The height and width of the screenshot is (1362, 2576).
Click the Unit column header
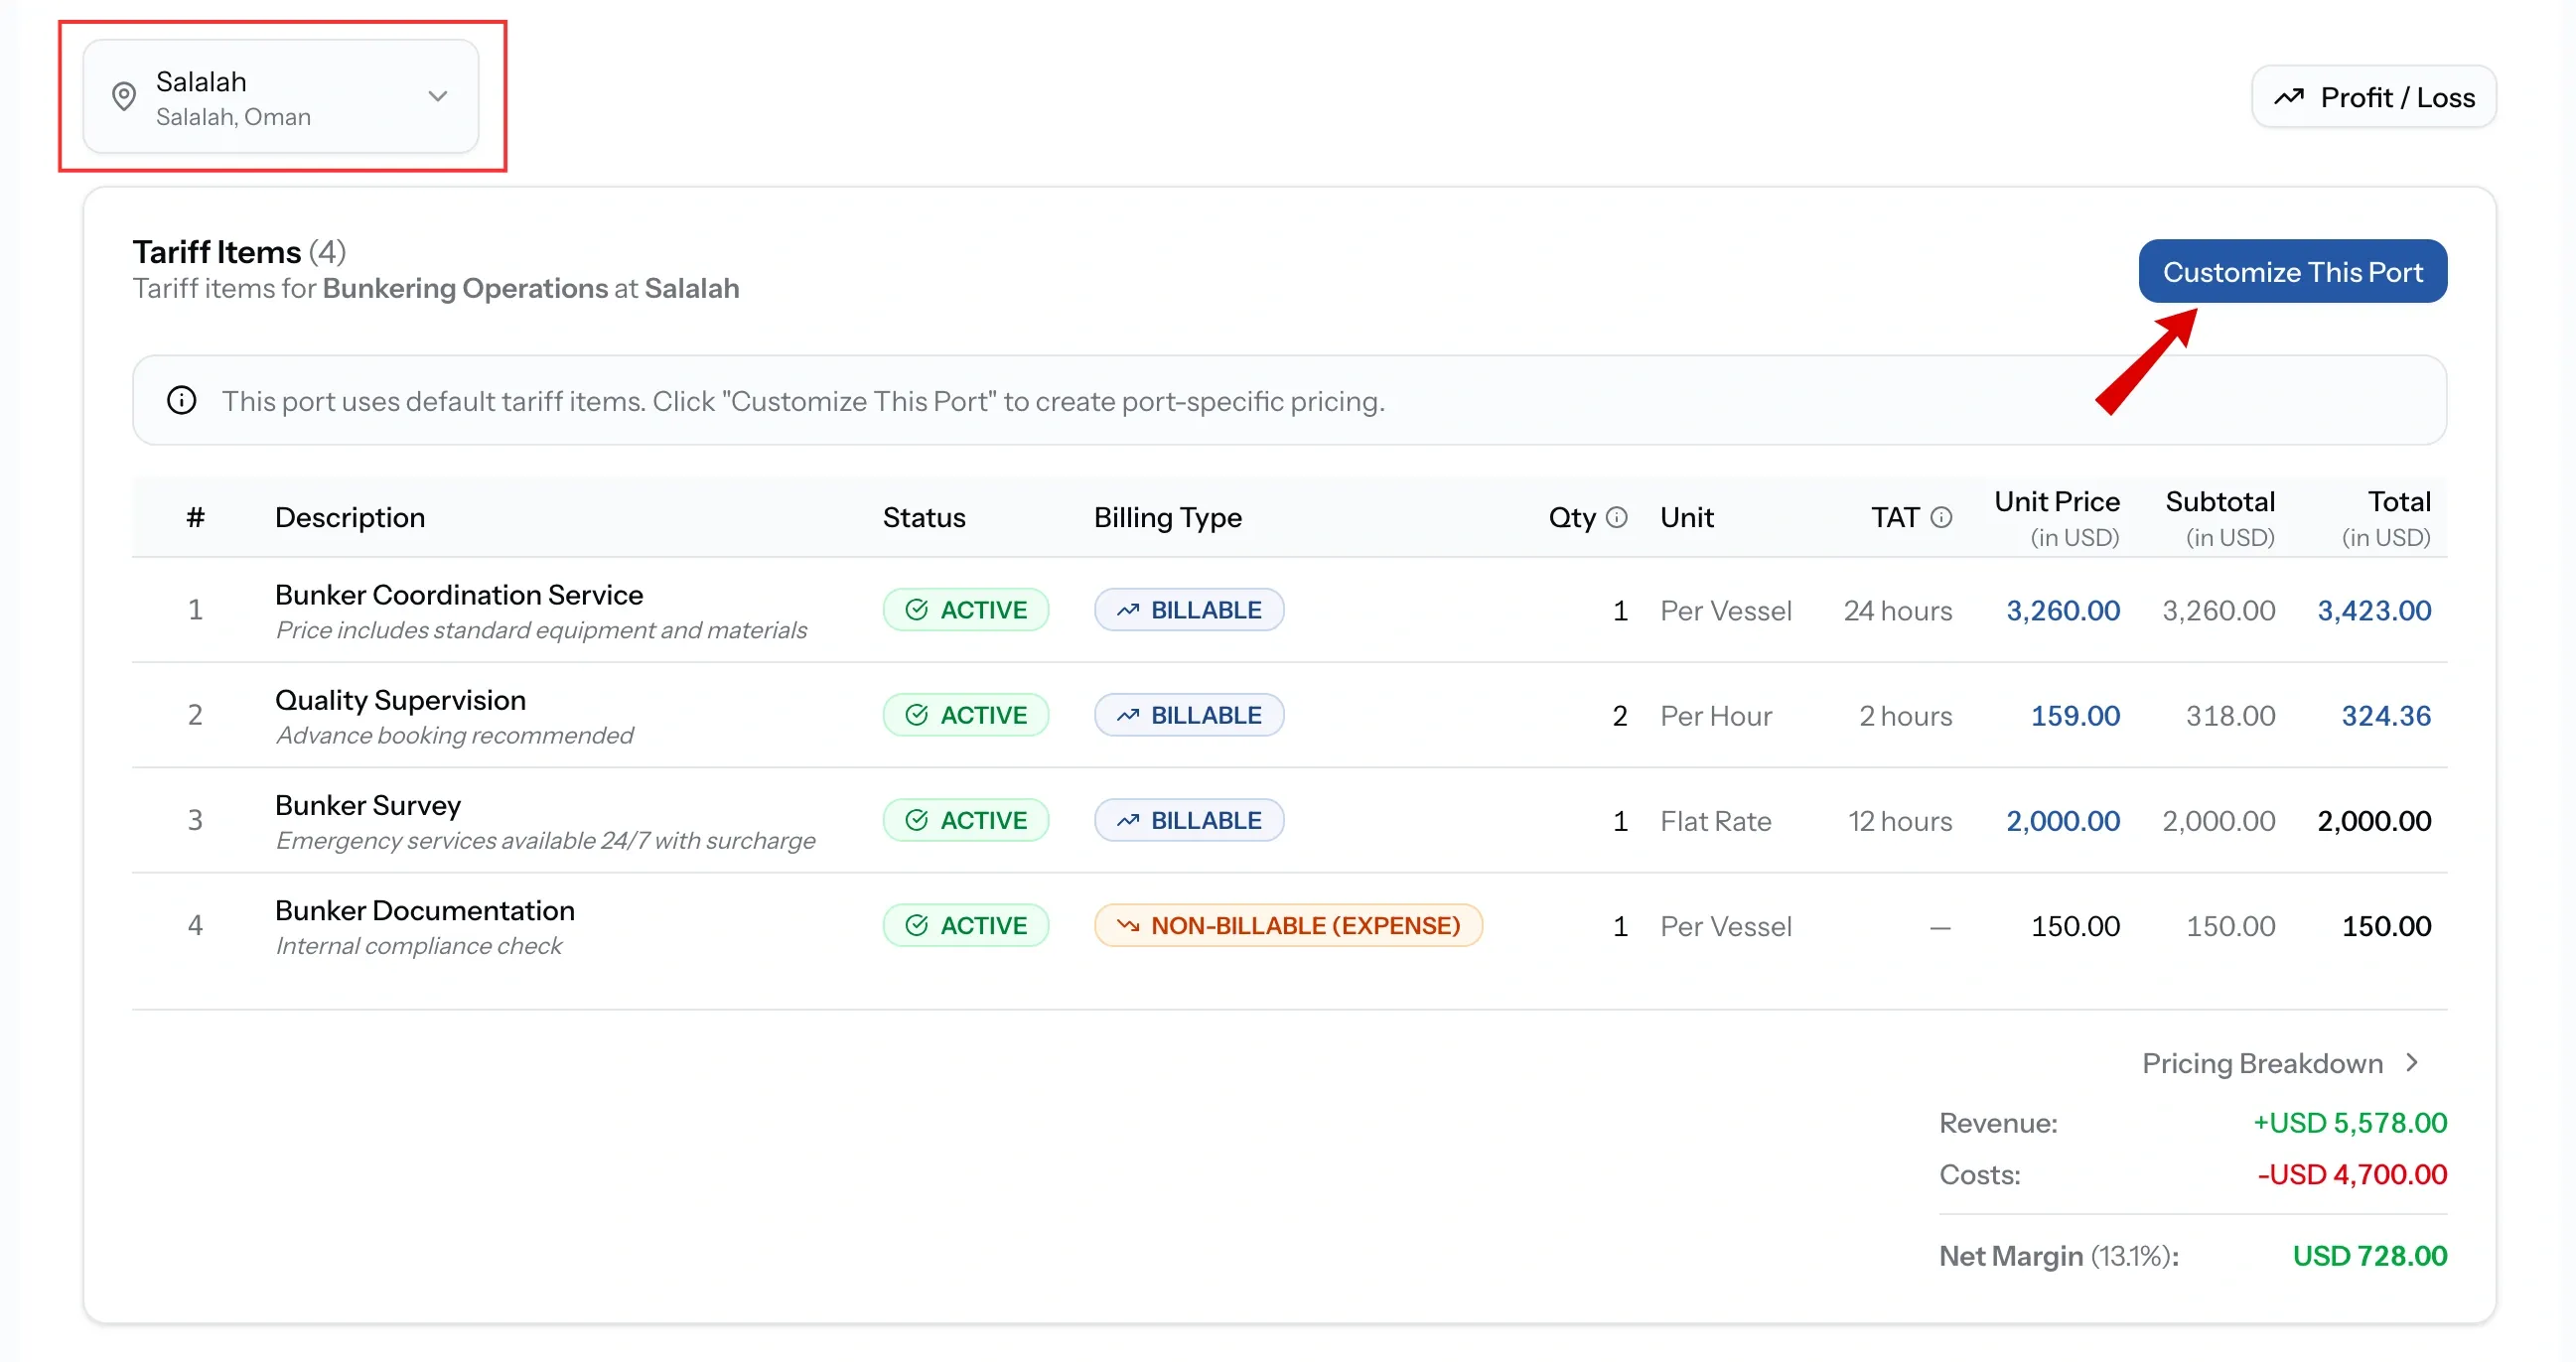[x=1686, y=518]
